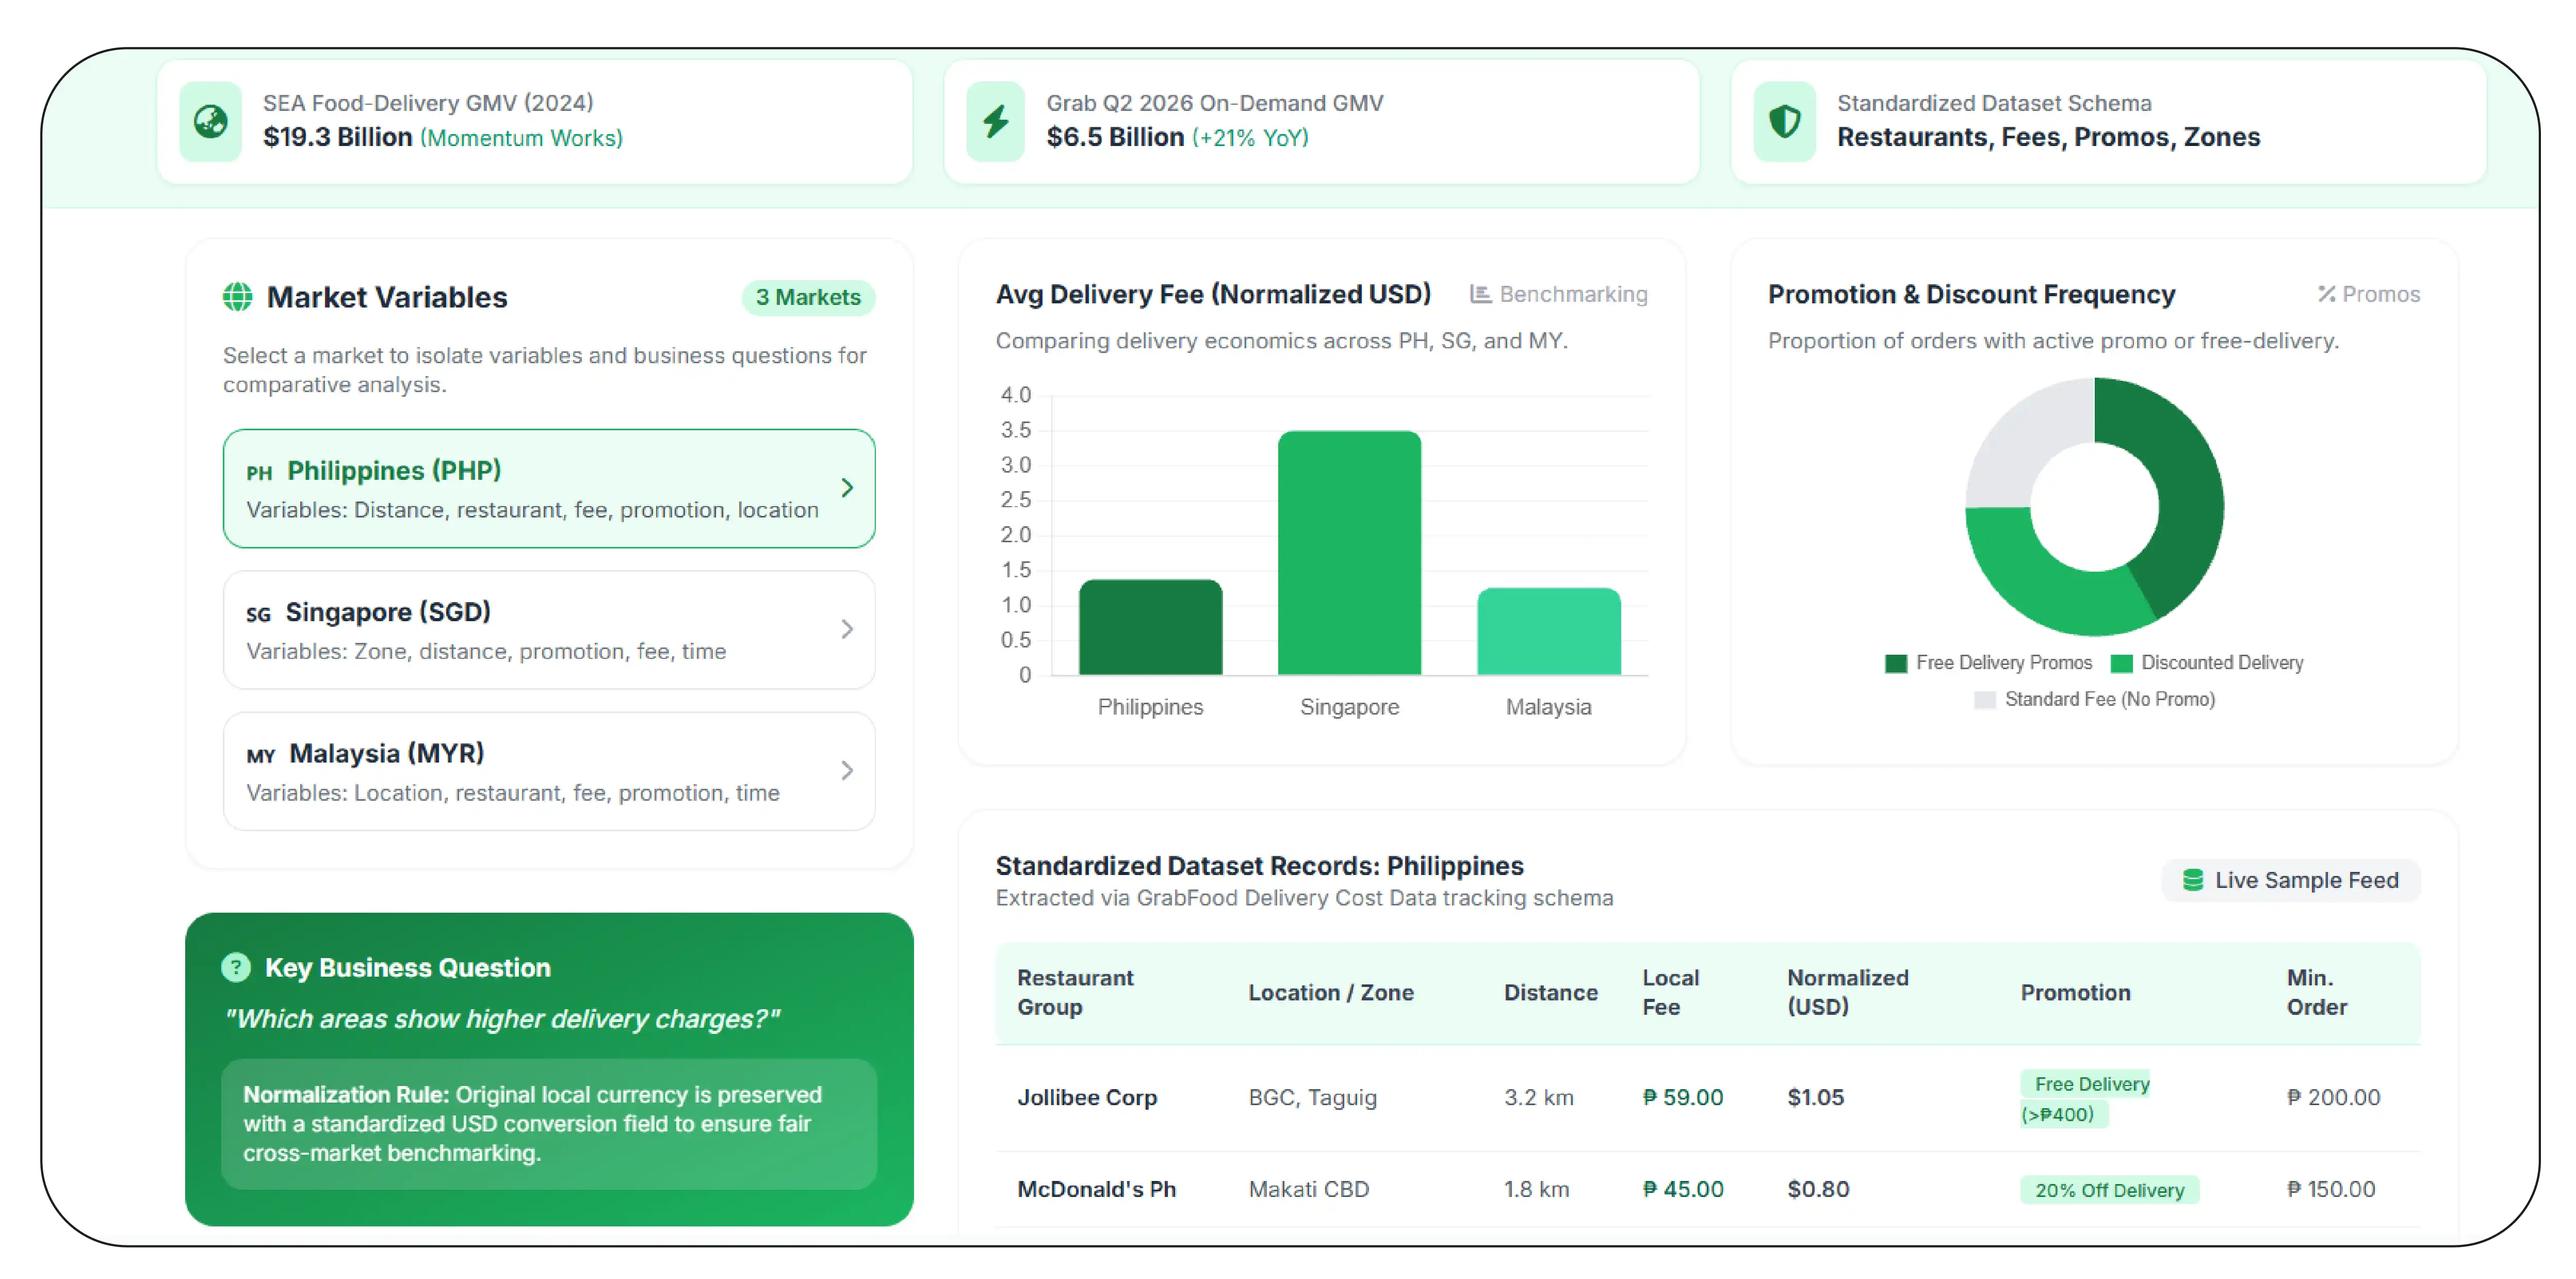
Task: Click the Min. Order column header
Action: point(2316,992)
